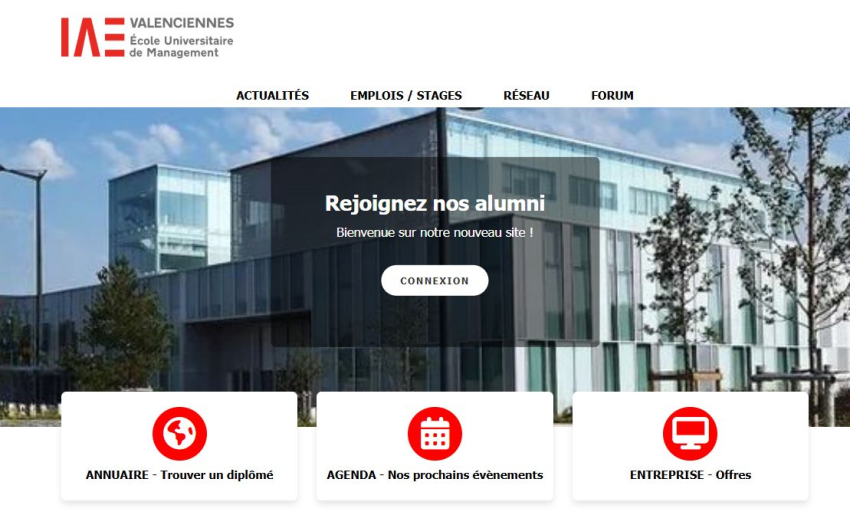Open AGENDA - Nos prochains évènements link
Screen dimensions: 850x525
tap(435, 475)
